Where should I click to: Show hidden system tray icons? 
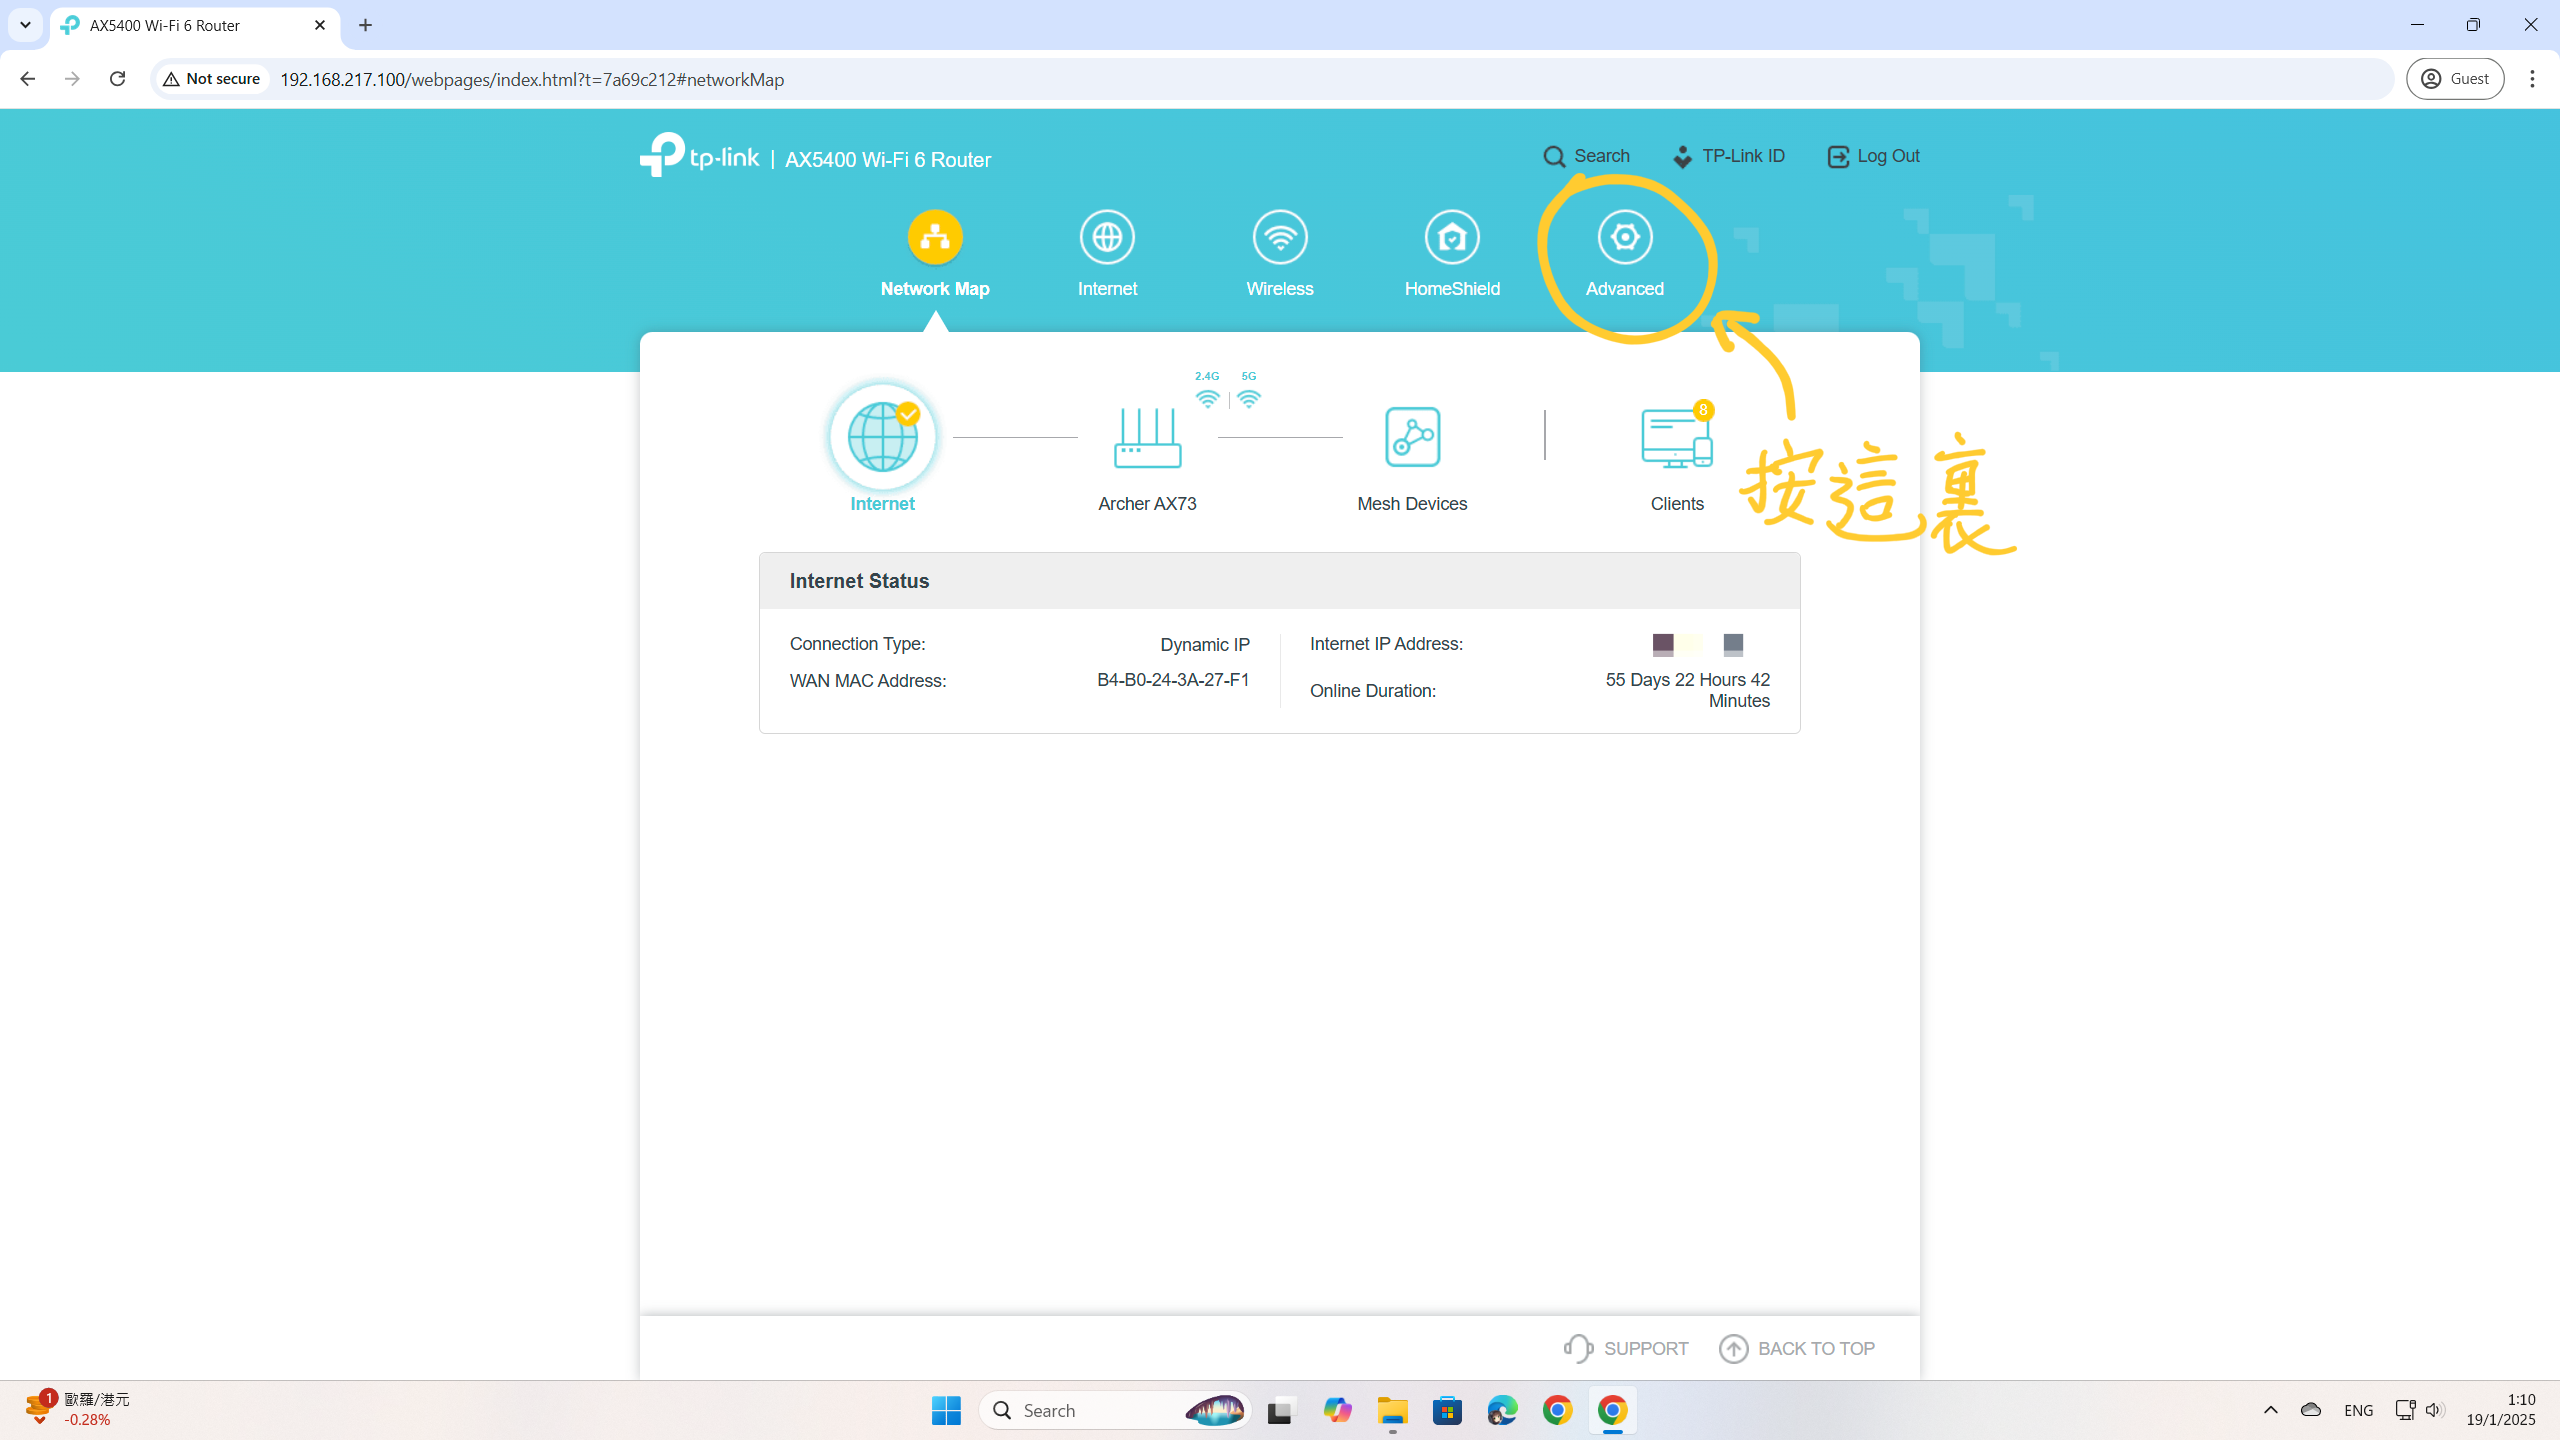coord(2271,1410)
